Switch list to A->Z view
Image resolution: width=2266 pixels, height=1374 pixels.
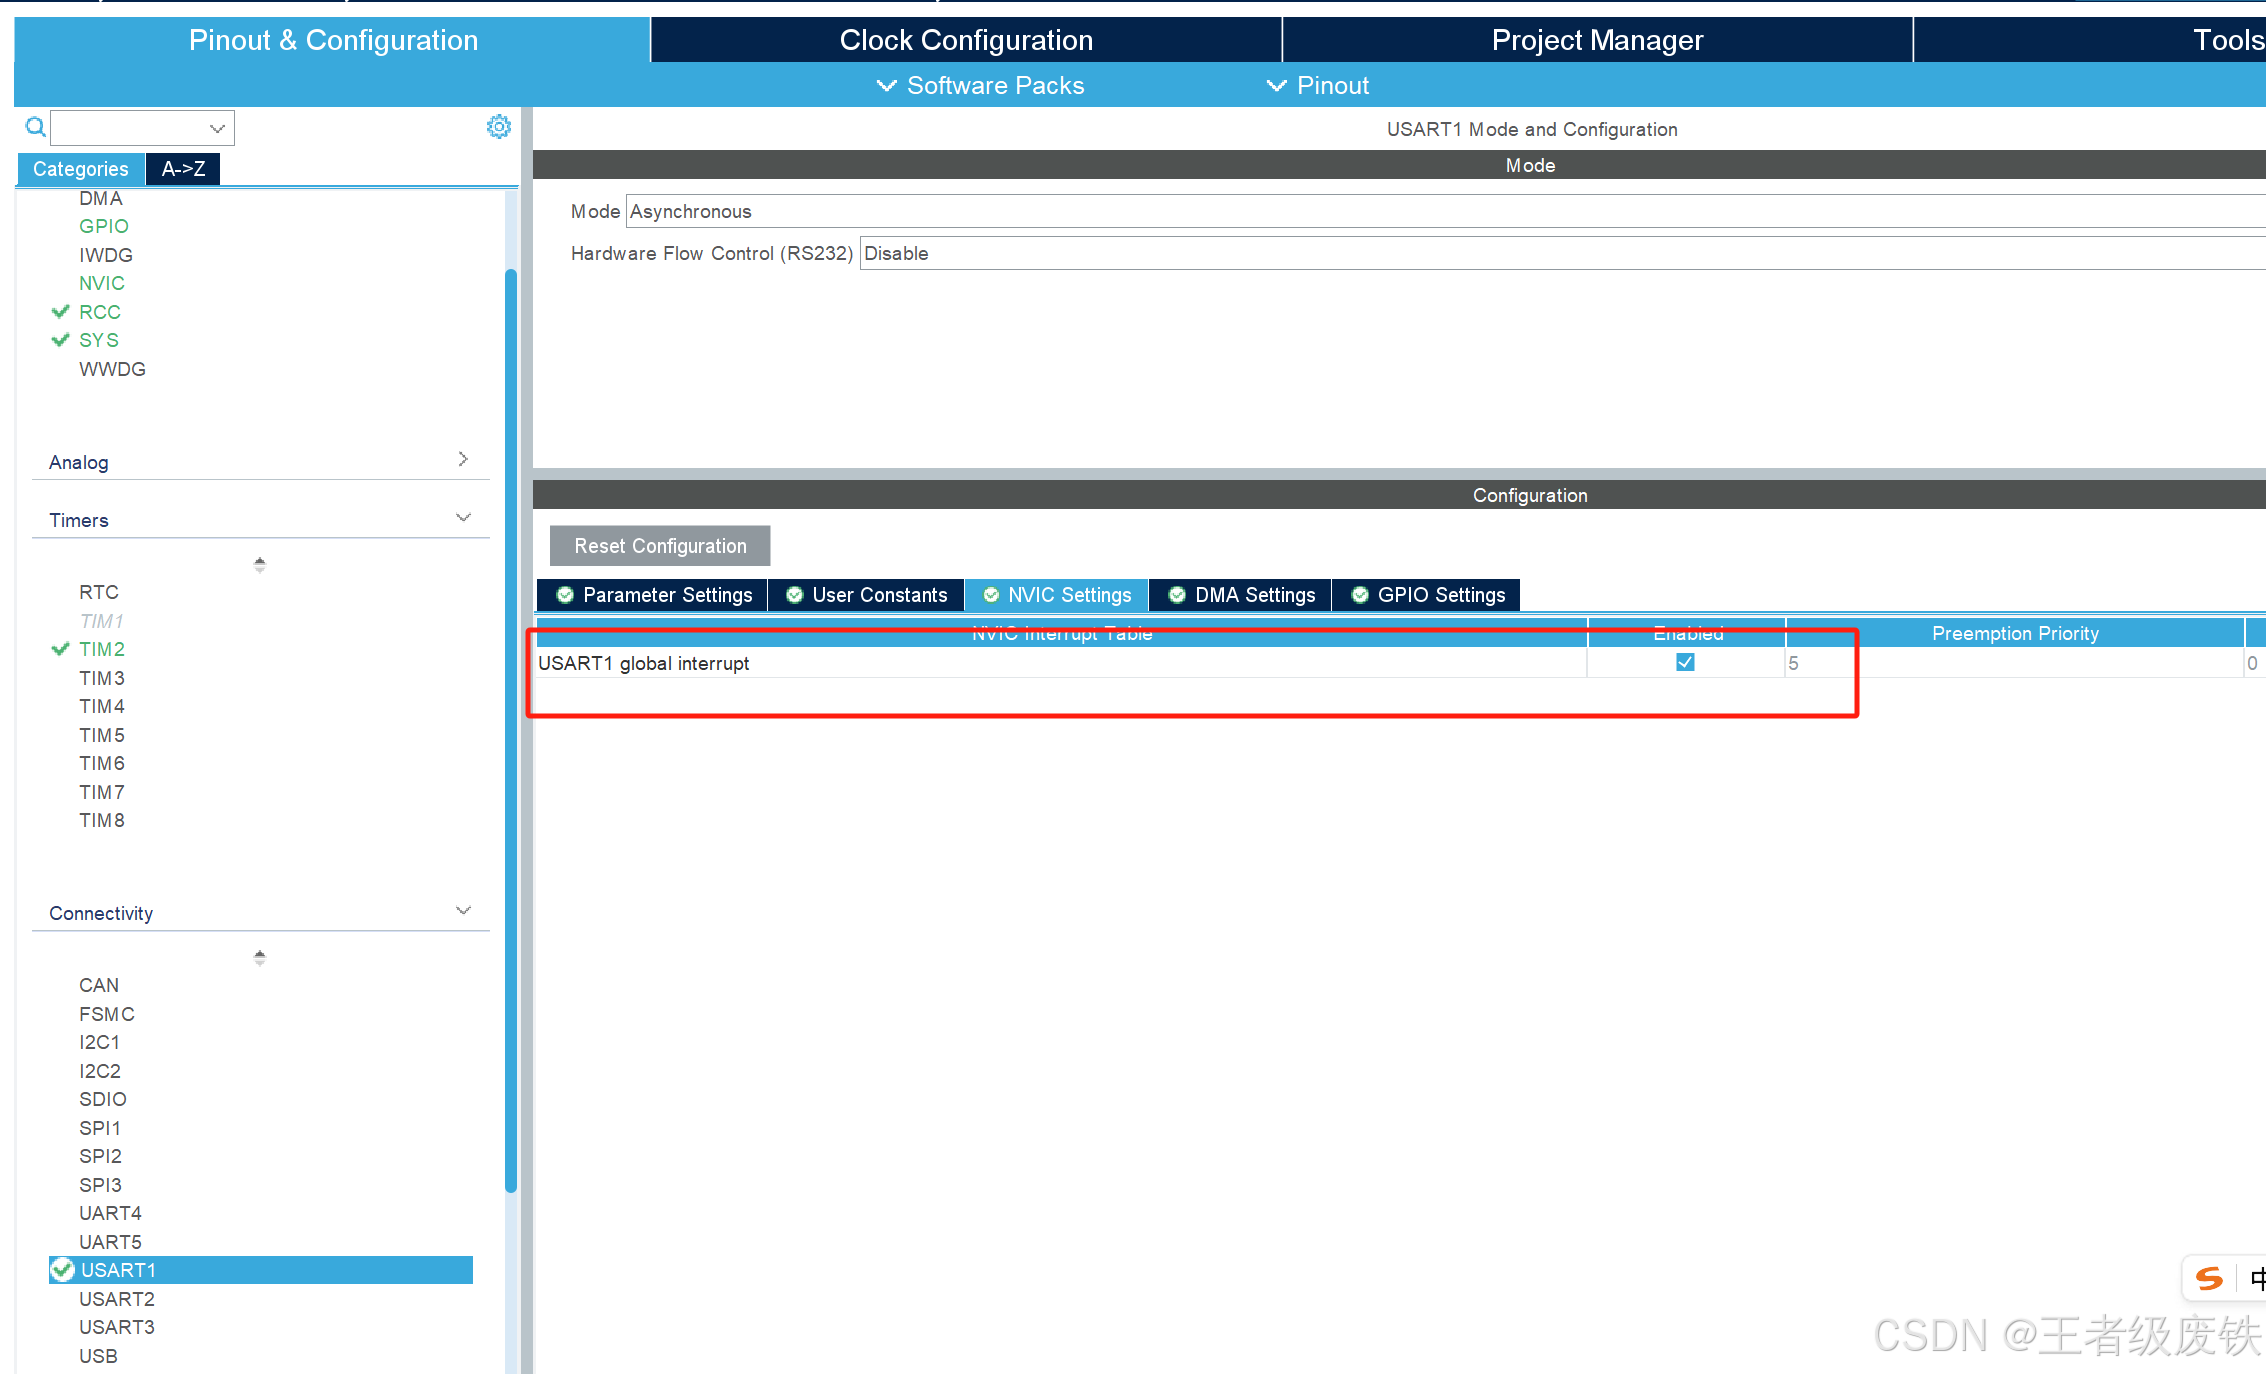(x=183, y=169)
